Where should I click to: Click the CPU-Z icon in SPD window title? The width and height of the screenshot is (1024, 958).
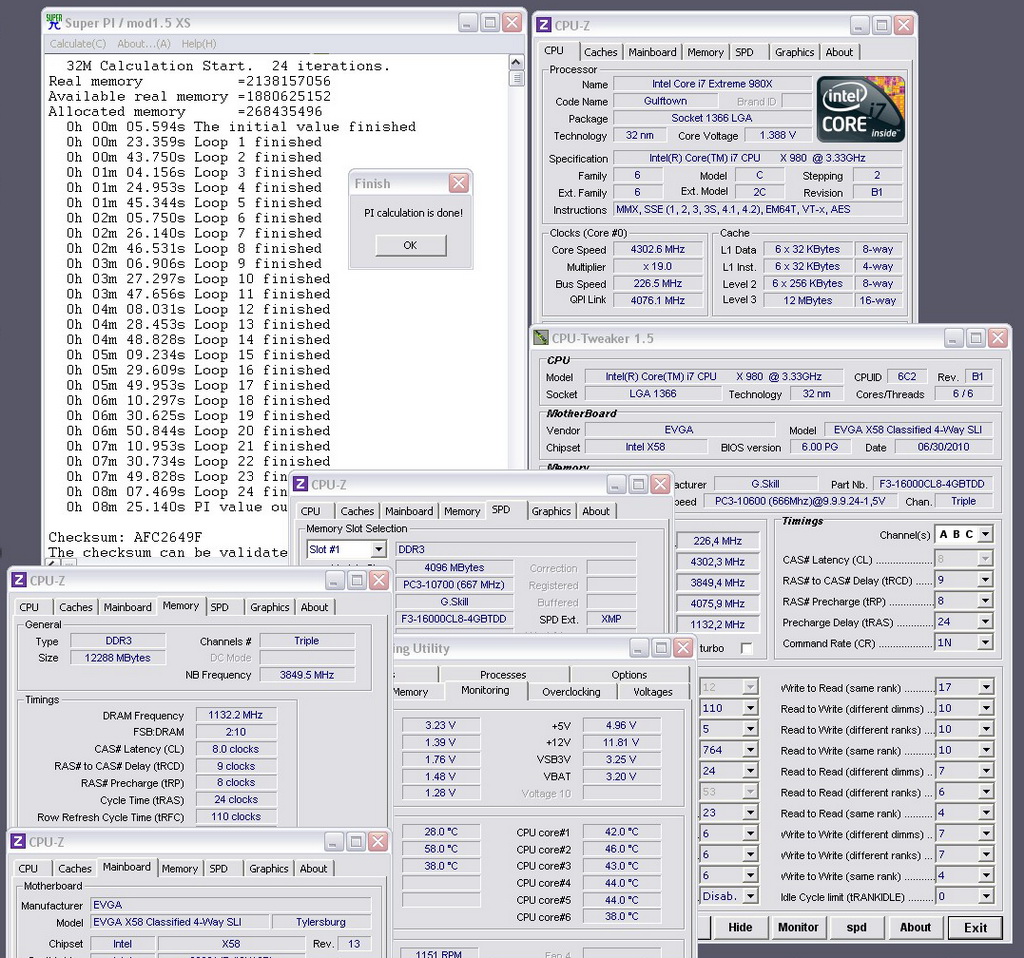pyautogui.click(x=300, y=484)
